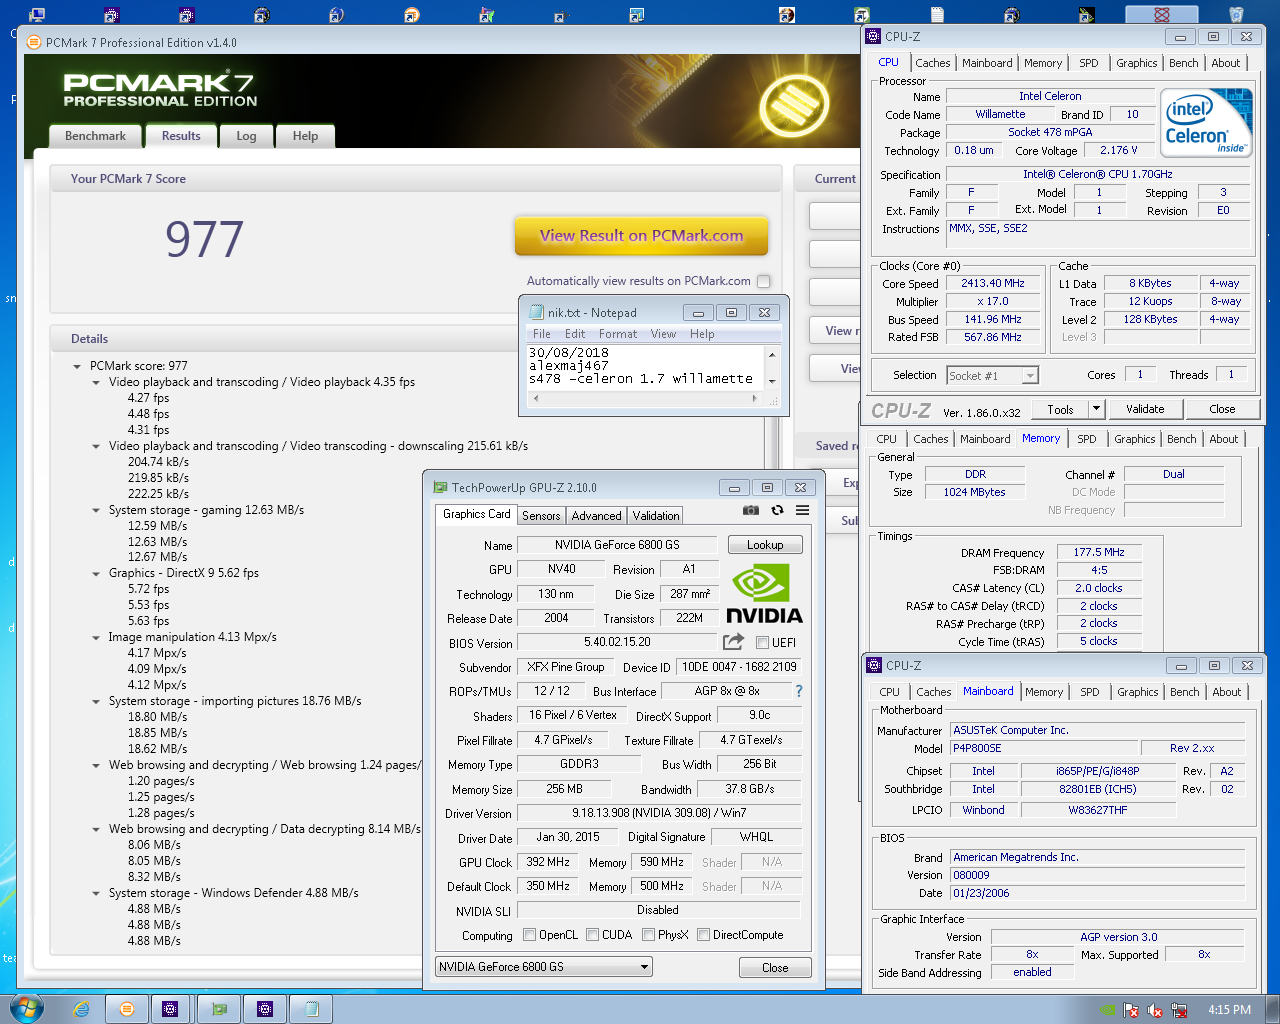Toggle UEFI checkbox in GPU-Z
Image resolution: width=1280 pixels, height=1024 pixels.
pyautogui.click(x=762, y=642)
